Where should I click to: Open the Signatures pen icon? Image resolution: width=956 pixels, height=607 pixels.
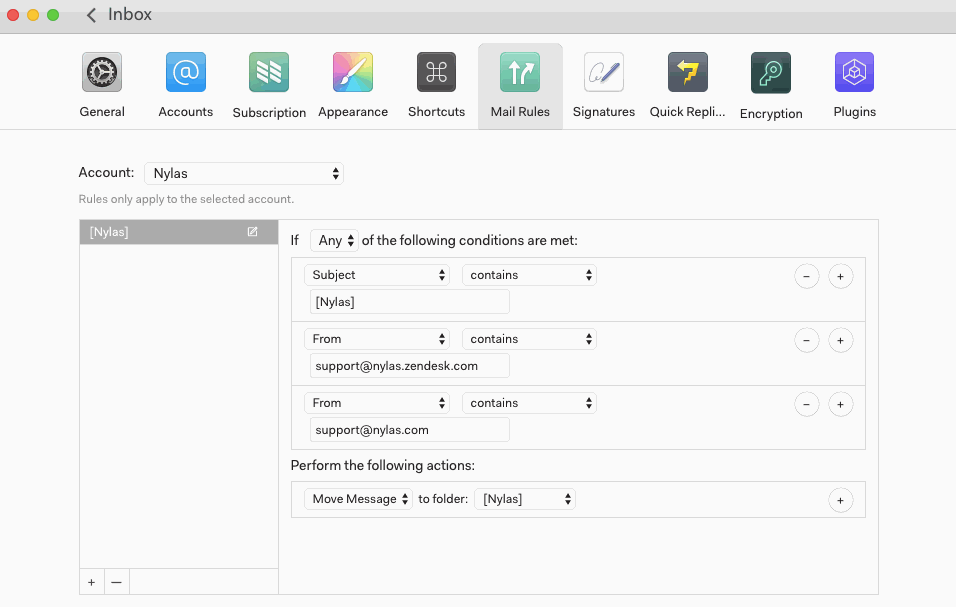coord(604,73)
